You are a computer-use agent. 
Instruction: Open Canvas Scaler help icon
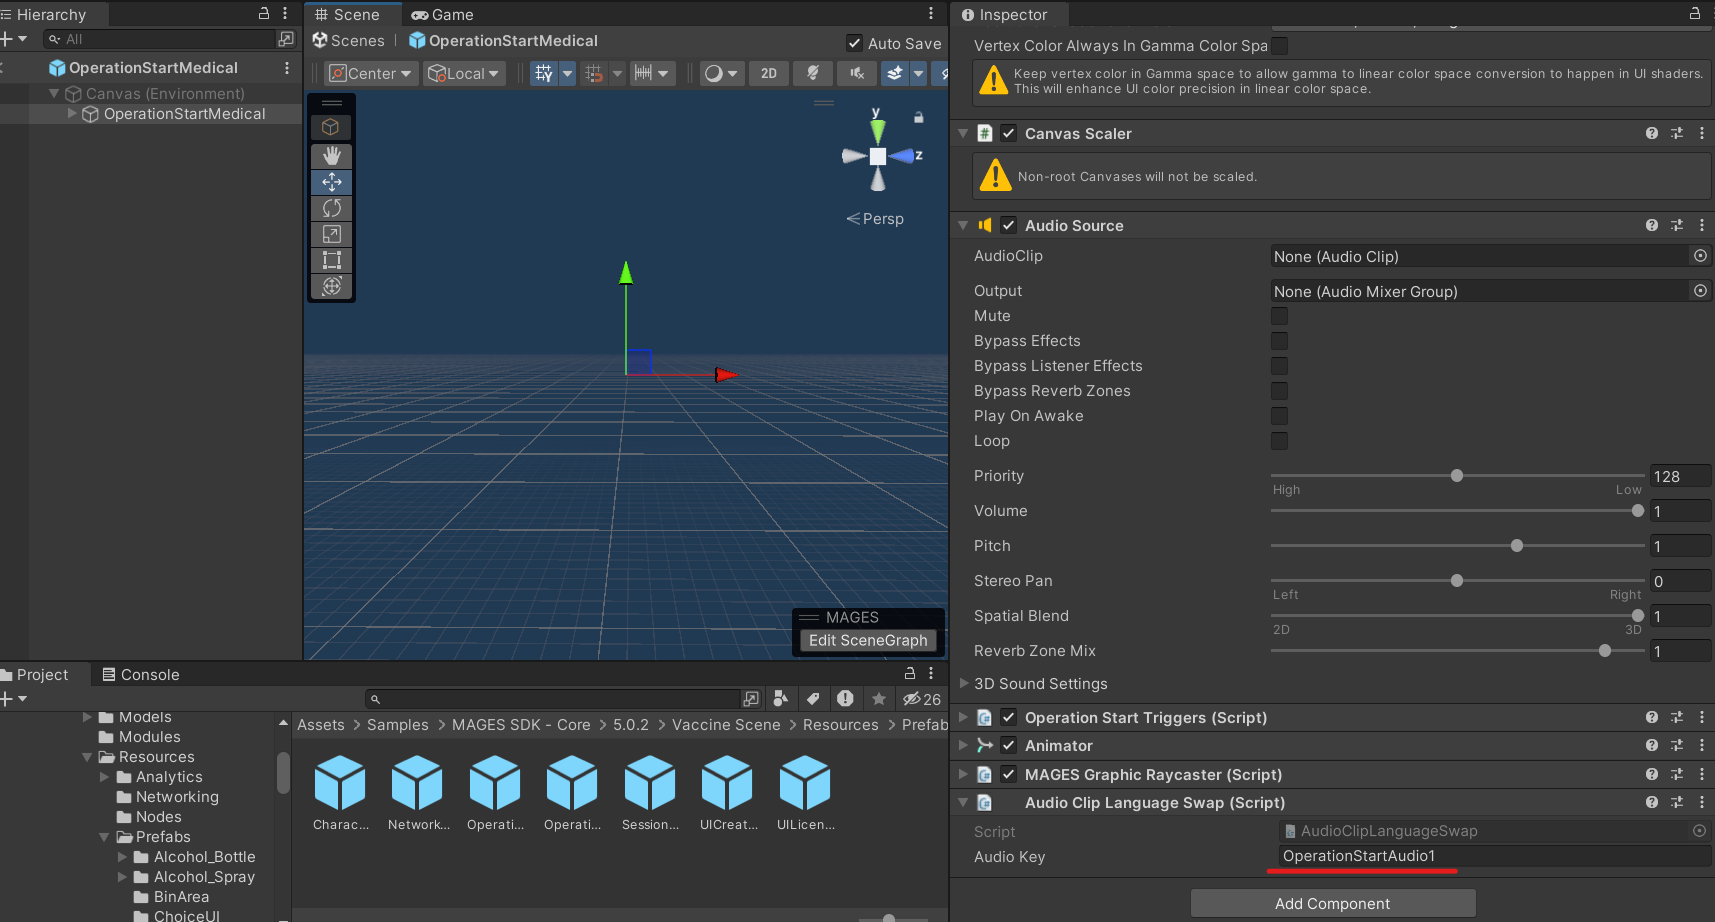(1651, 133)
